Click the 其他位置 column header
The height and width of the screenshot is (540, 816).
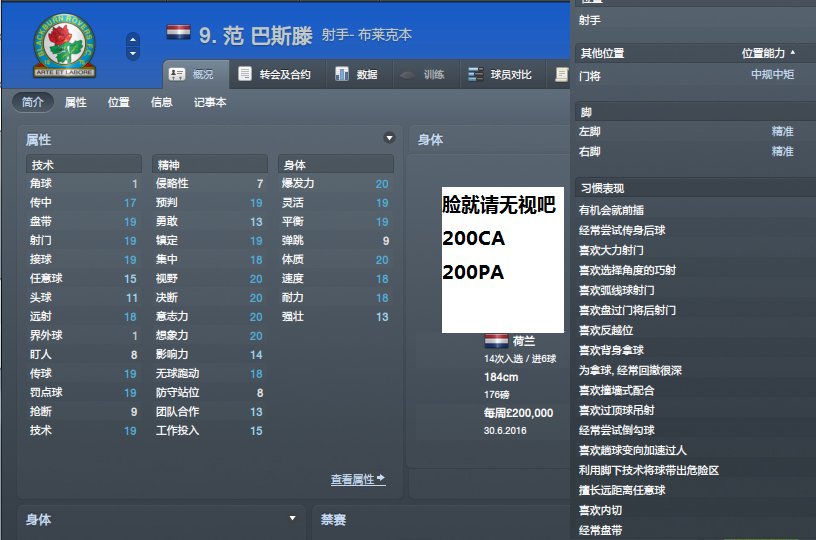click(602, 53)
